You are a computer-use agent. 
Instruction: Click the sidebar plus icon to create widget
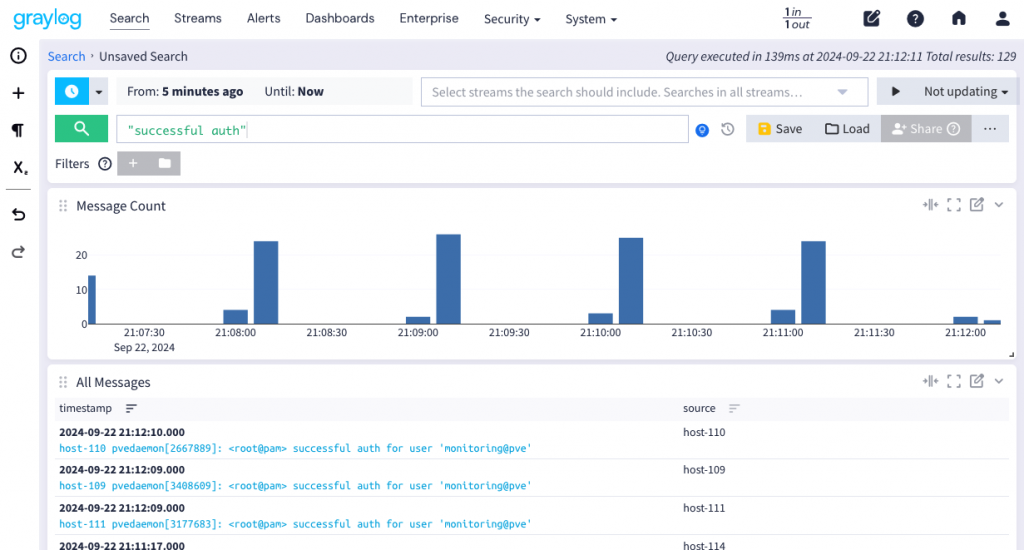click(x=18, y=93)
